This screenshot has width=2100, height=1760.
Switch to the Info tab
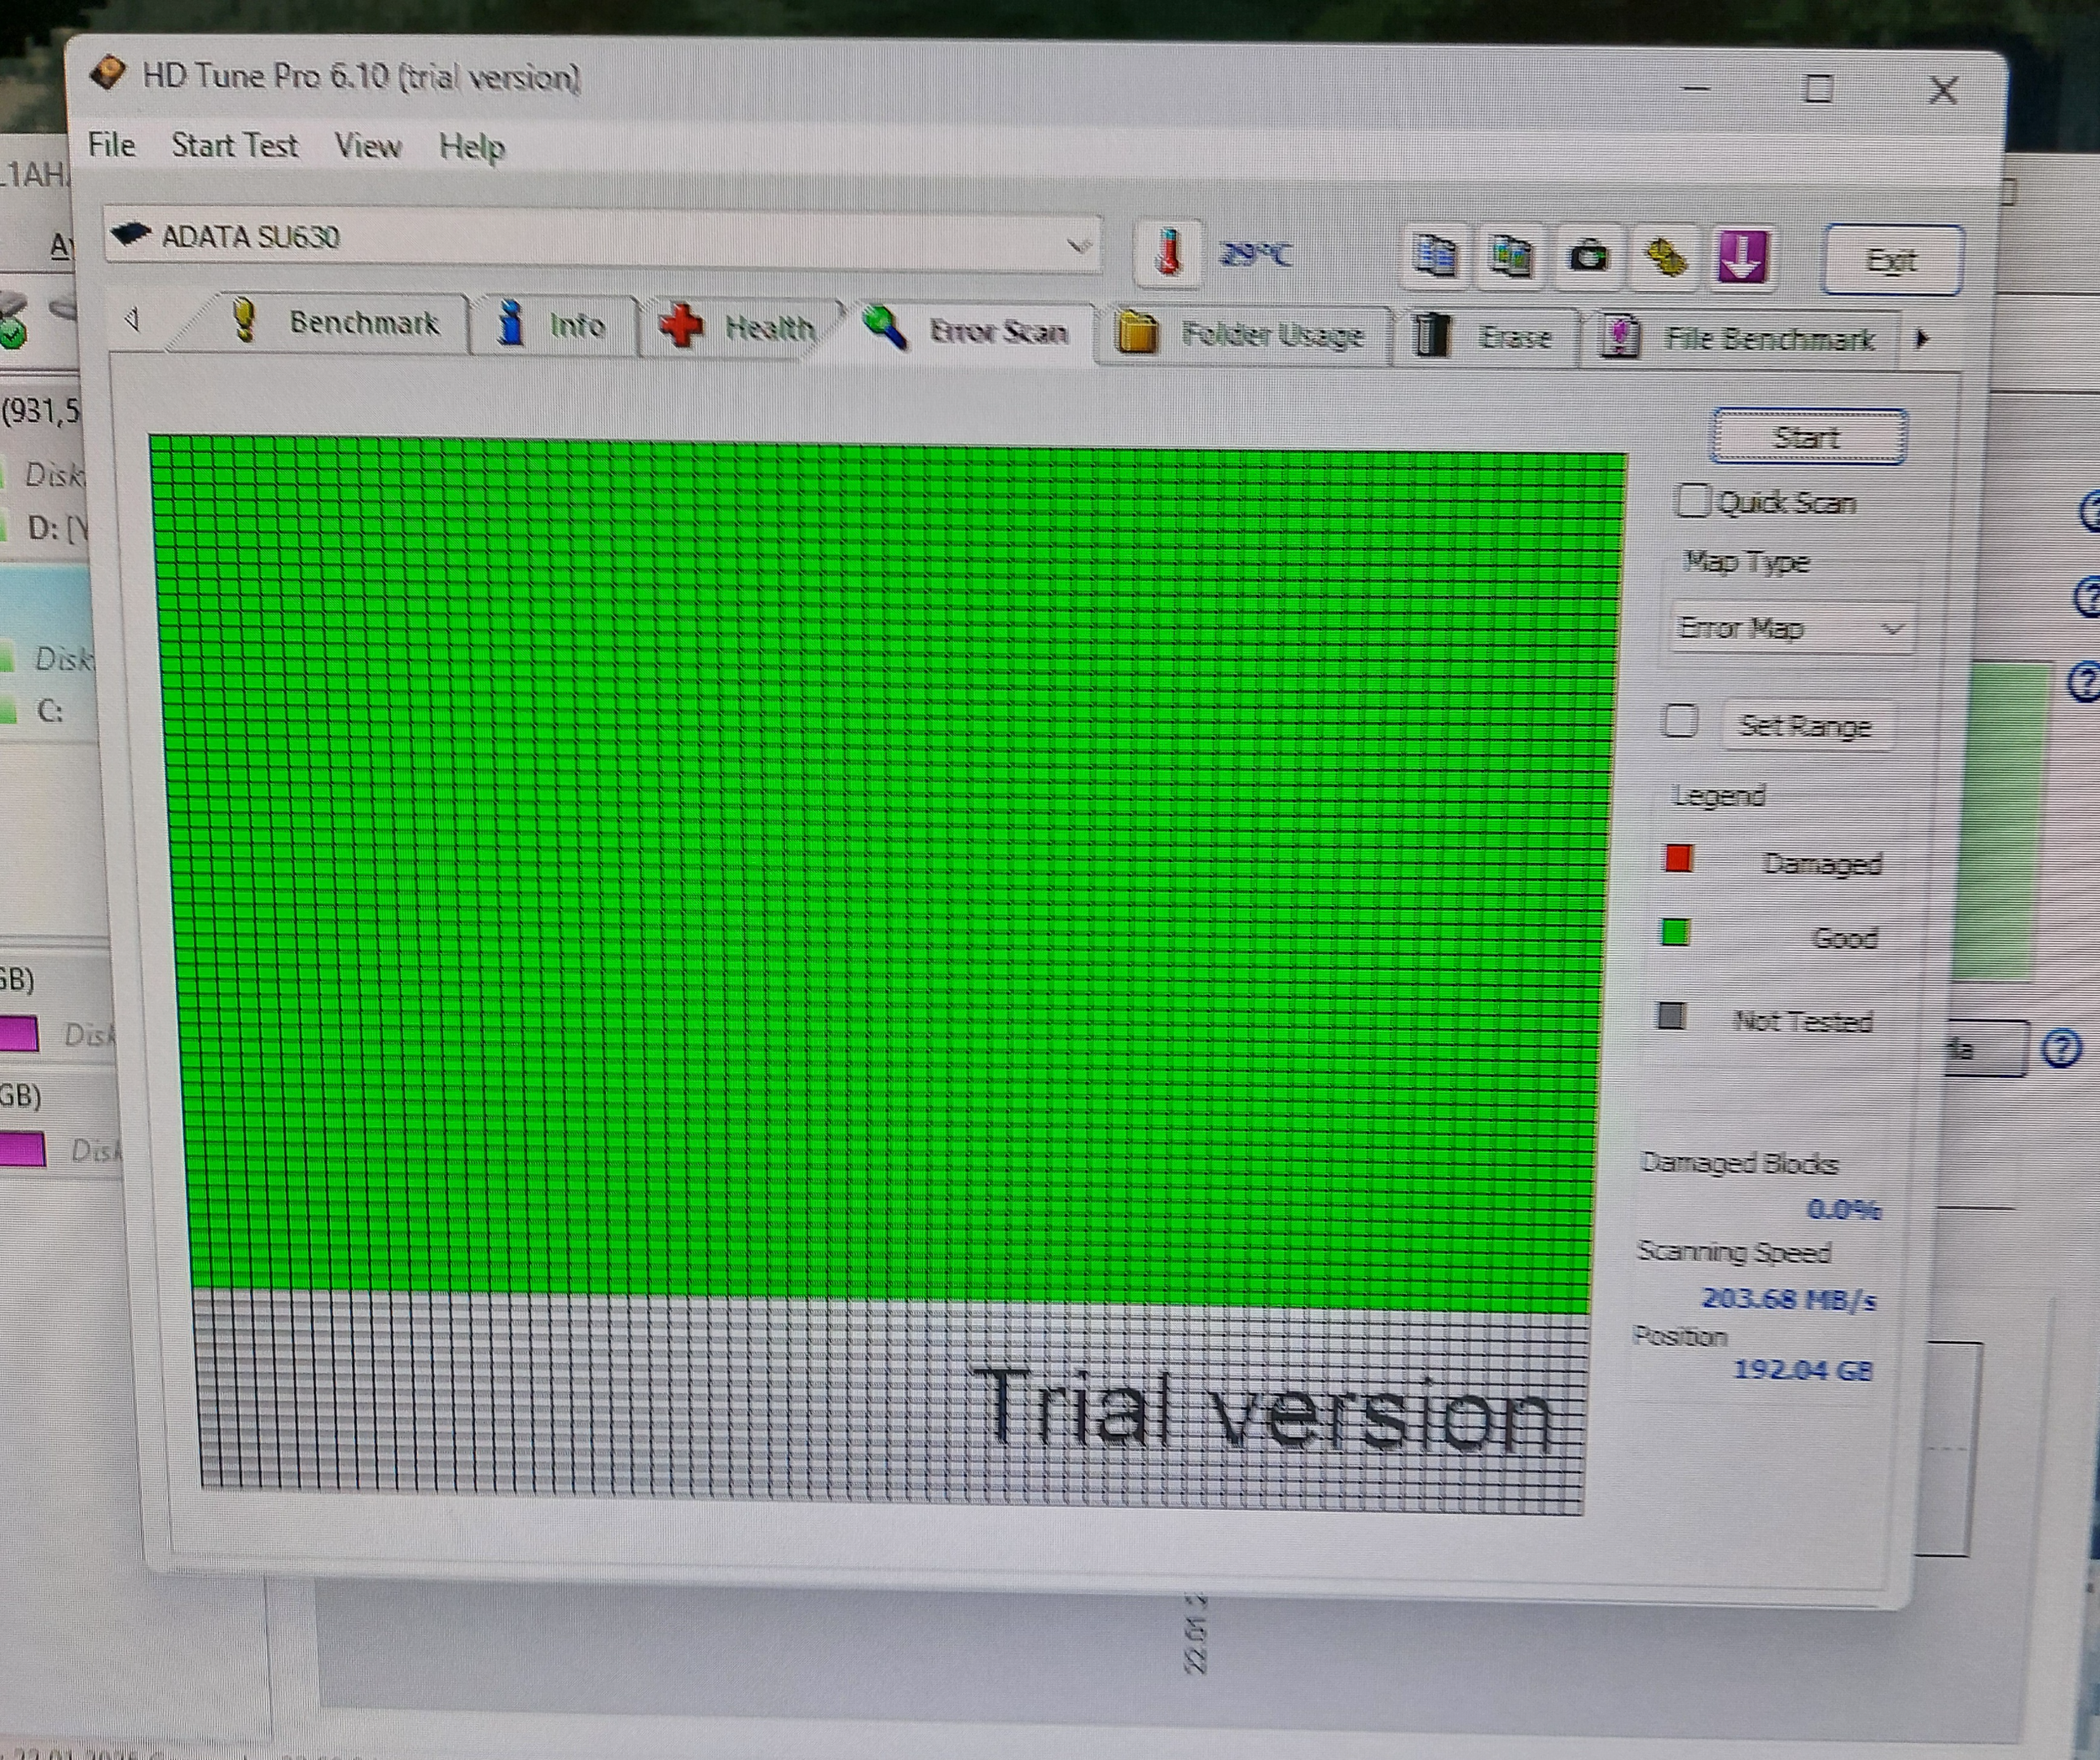[553, 326]
